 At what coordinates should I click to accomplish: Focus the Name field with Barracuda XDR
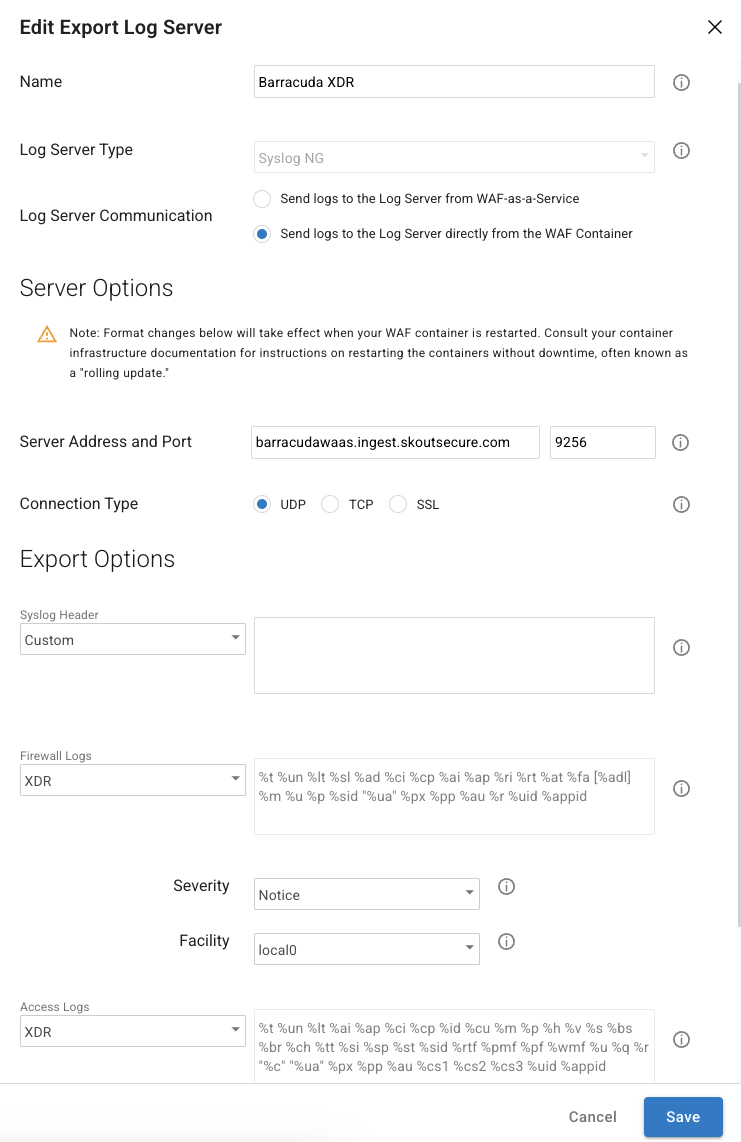pos(454,82)
